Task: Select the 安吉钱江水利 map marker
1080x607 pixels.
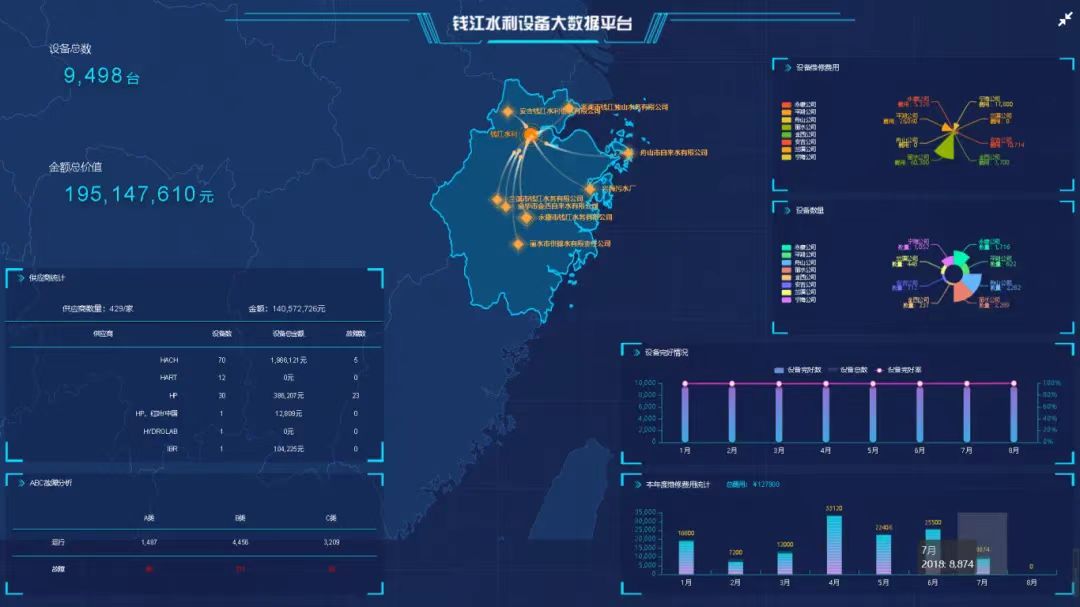Action: click(508, 111)
